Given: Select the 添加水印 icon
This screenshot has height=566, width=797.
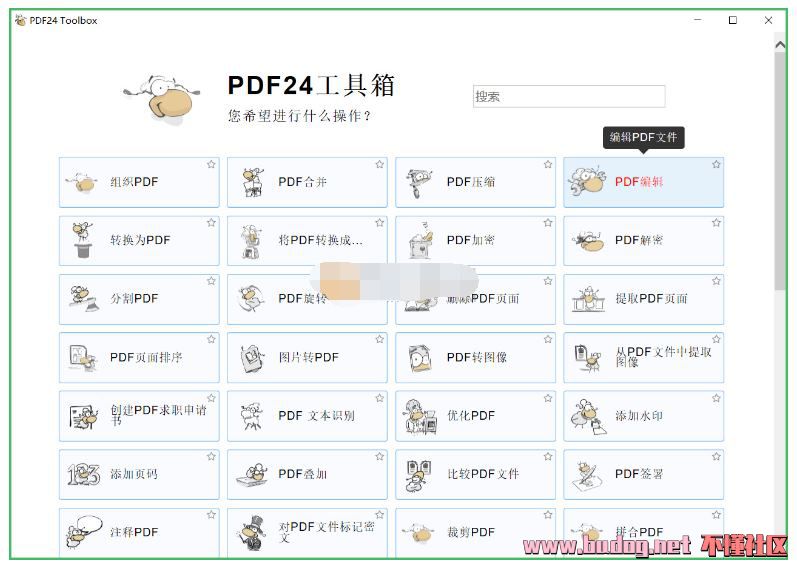Looking at the screenshot, I should pos(588,417).
